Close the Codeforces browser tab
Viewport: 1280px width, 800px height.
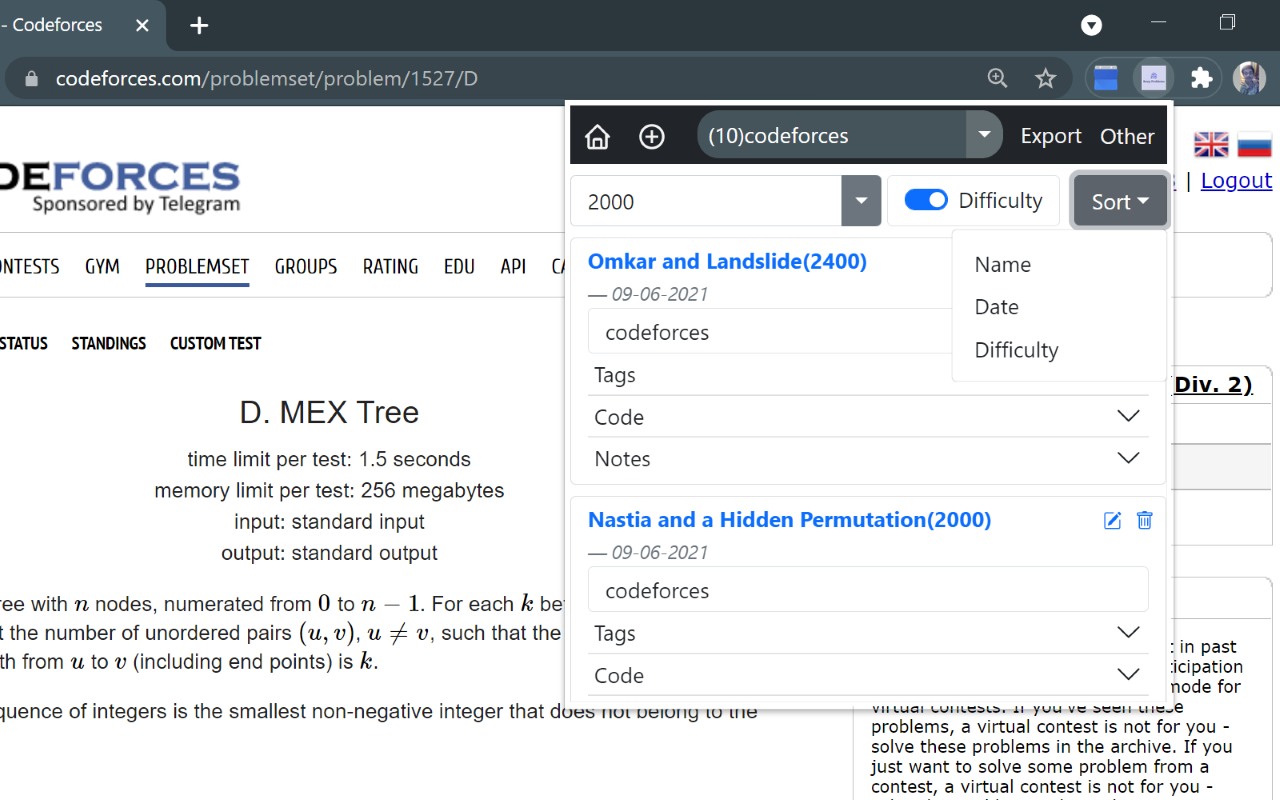coord(142,26)
